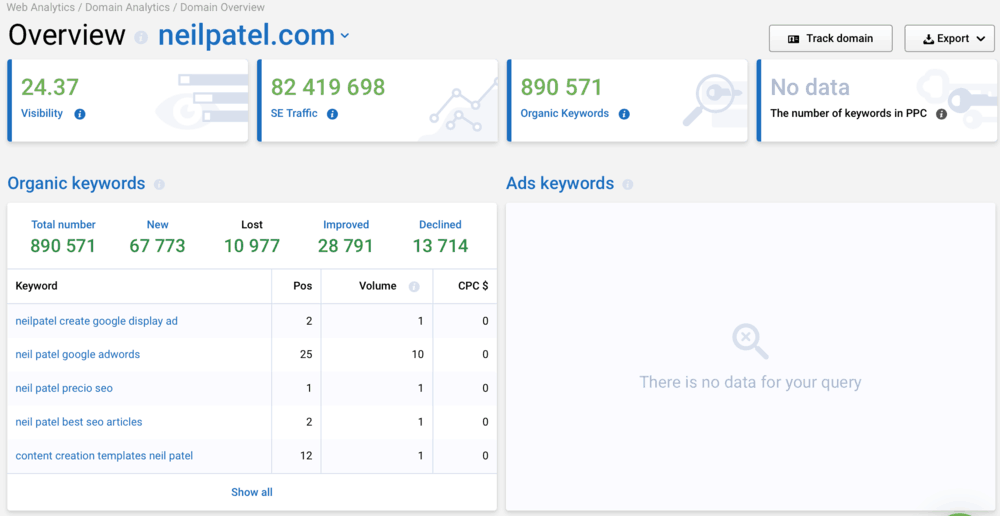Click the Keyword column header

click(x=36, y=286)
